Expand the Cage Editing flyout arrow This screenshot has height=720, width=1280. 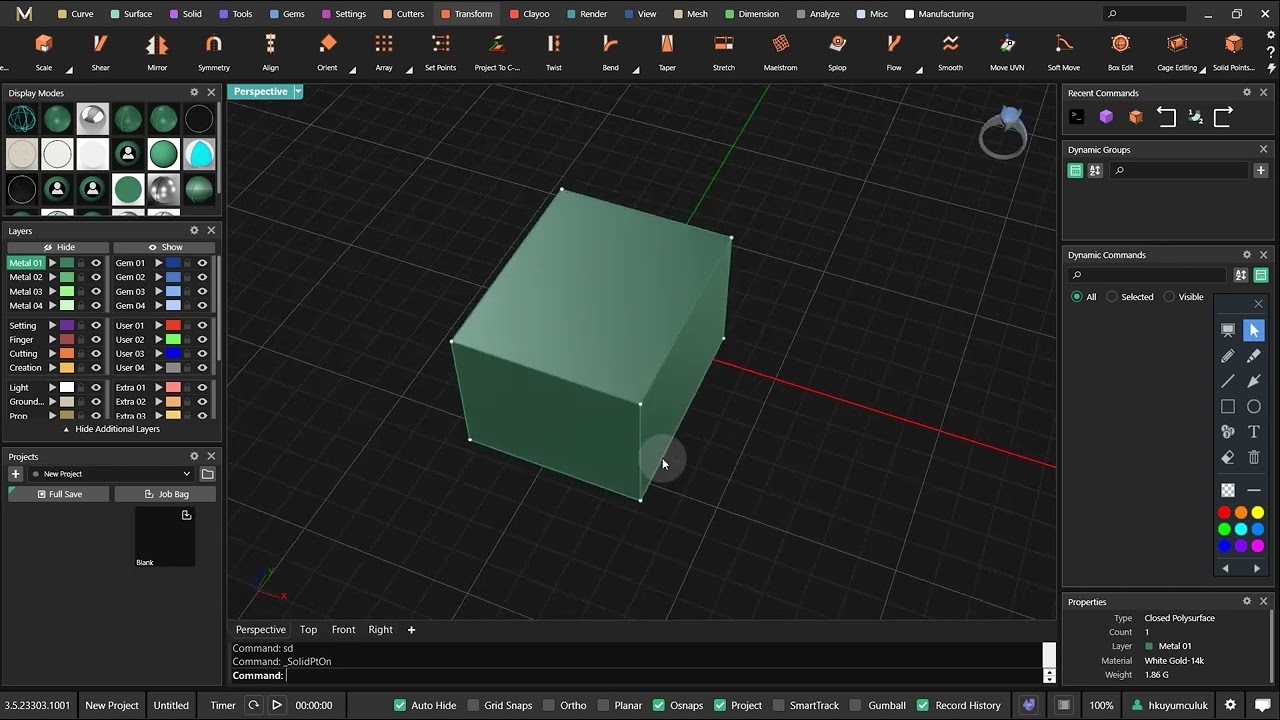pyautogui.click(x=1202, y=70)
